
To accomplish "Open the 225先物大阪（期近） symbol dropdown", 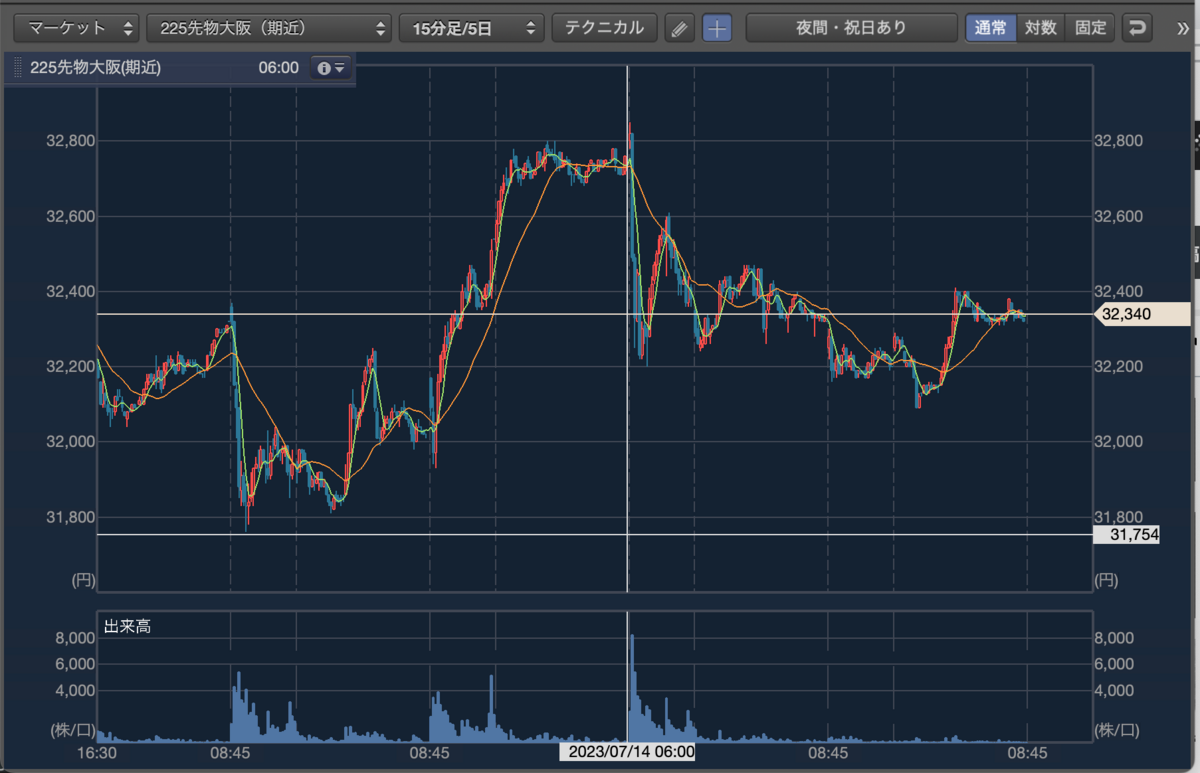I will [x=269, y=27].
